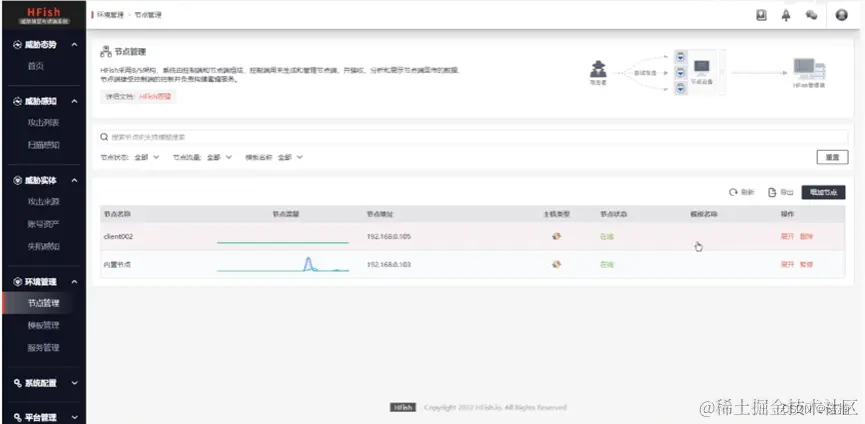Open the notifications bell icon in top bar
The width and height of the screenshot is (865, 424).
point(786,15)
